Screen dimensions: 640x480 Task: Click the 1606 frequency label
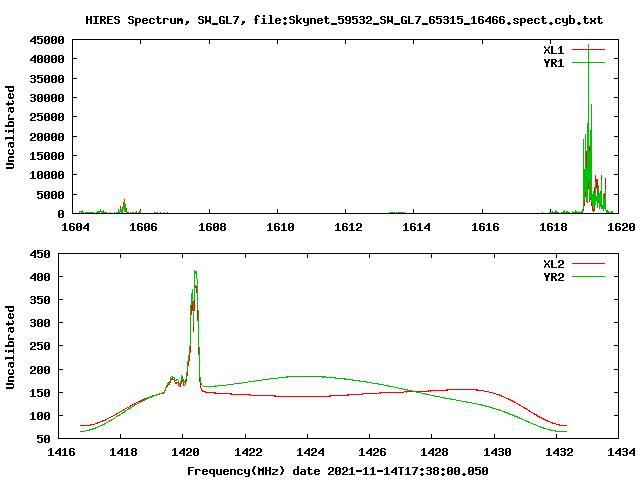click(143, 227)
